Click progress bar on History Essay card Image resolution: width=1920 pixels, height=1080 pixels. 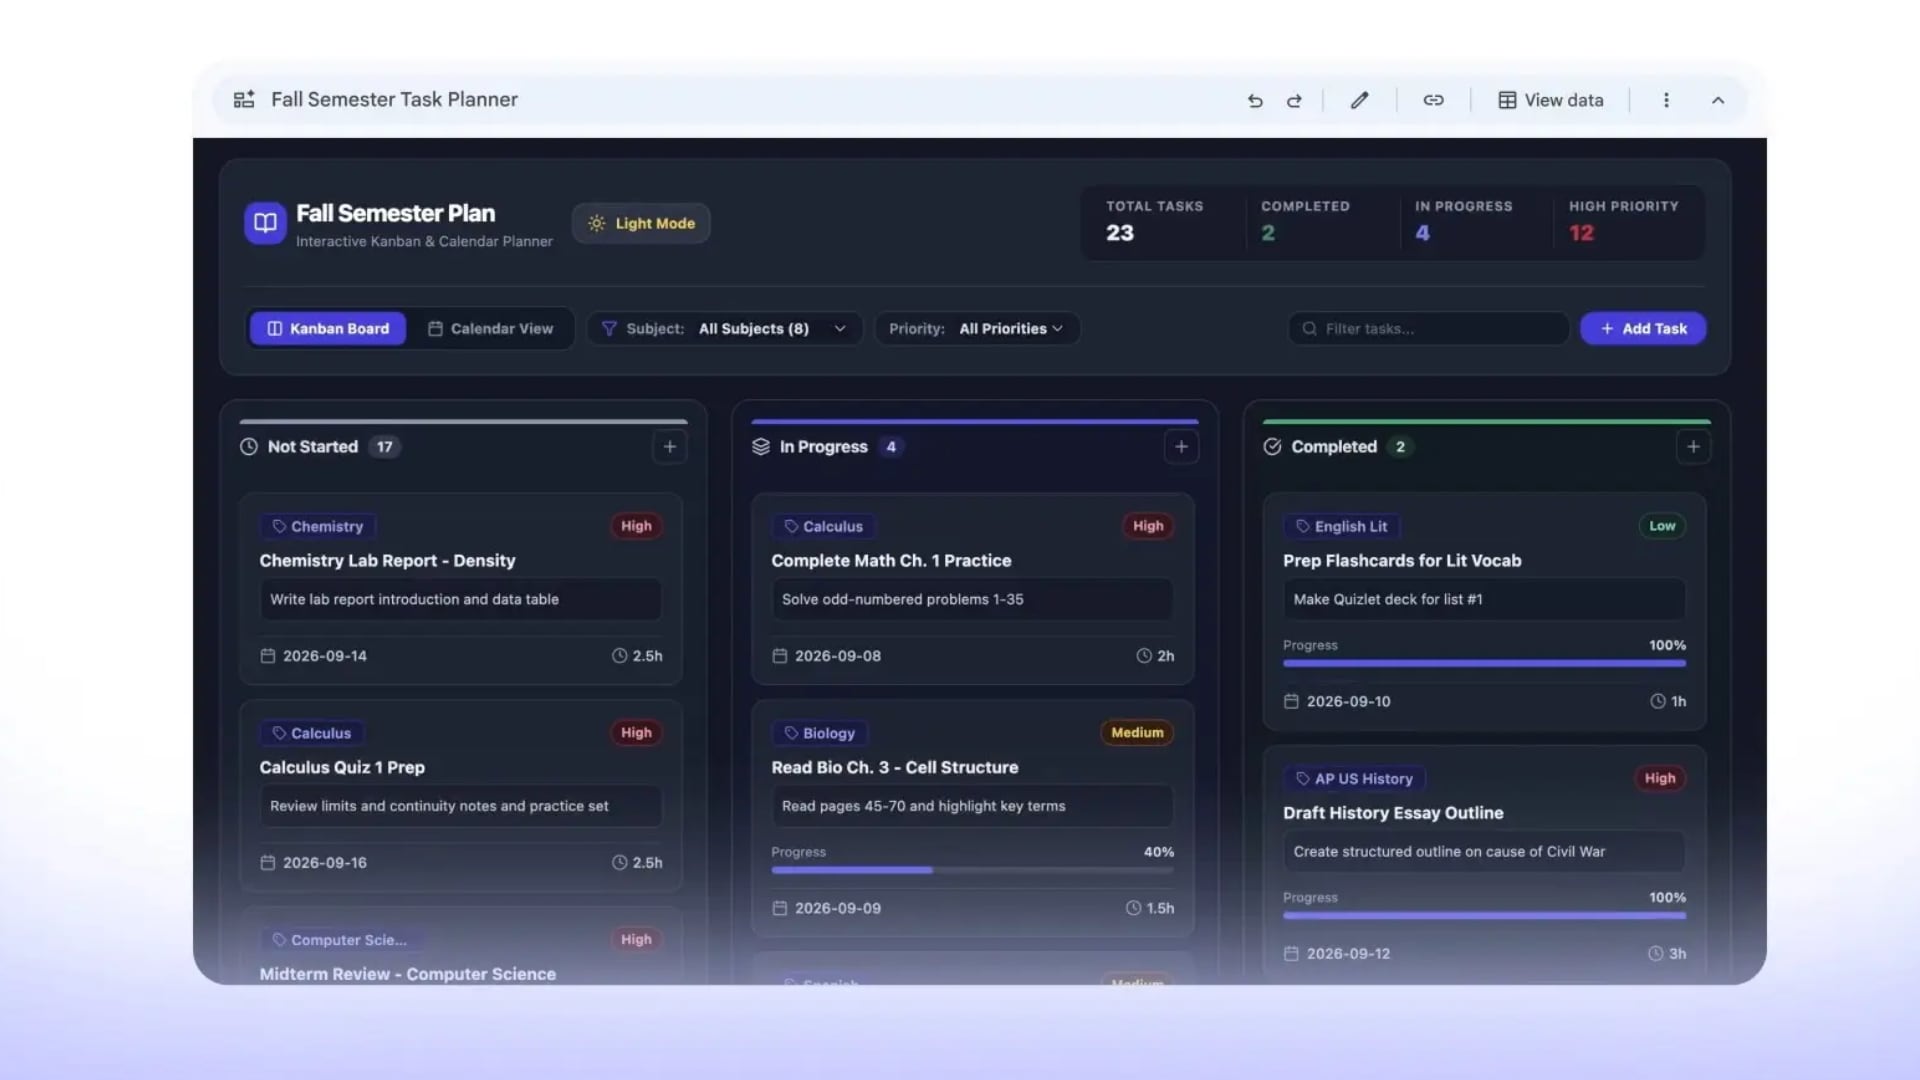coord(1485,915)
